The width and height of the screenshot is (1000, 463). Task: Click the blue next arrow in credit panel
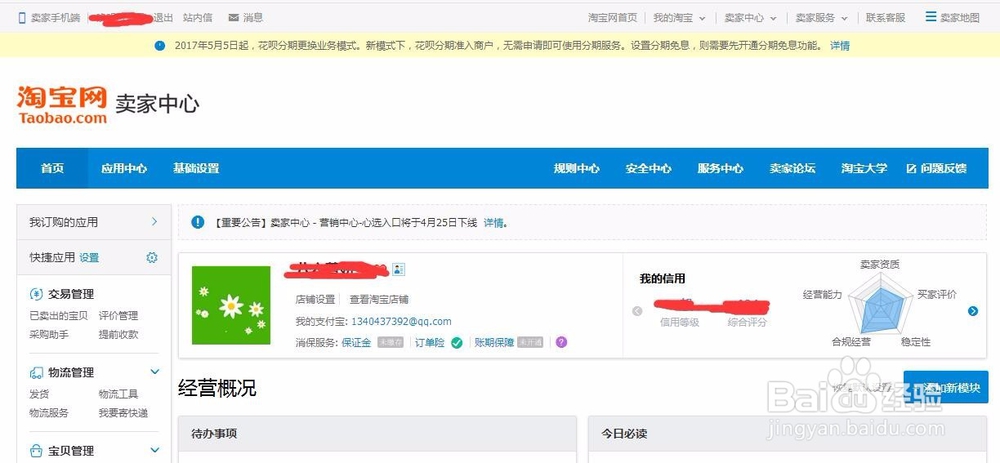(973, 311)
